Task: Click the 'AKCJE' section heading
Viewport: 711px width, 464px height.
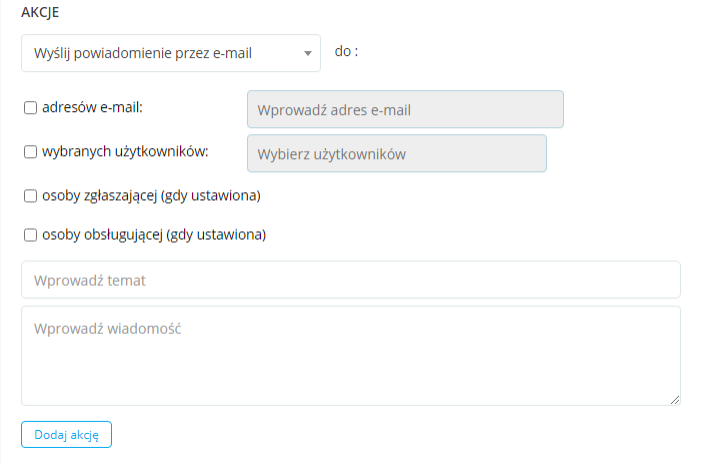Action: (40, 12)
